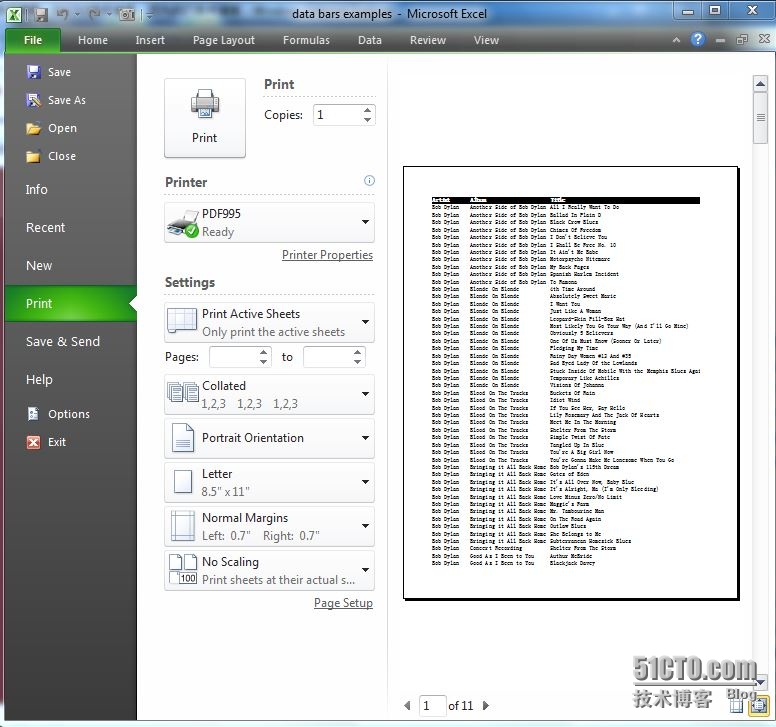776x727 pixels.
Task: Click the large Print button
Action: 205,118
